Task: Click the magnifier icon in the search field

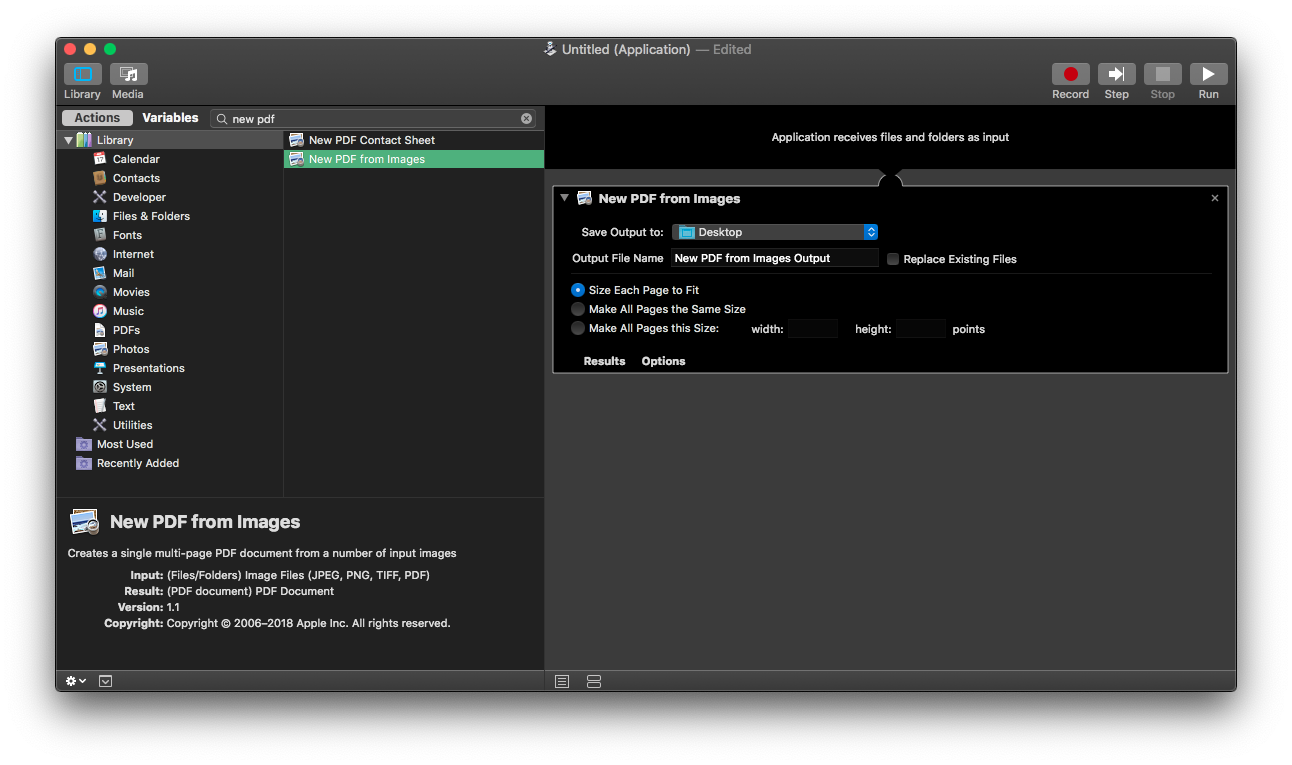Action: click(222, 119)
